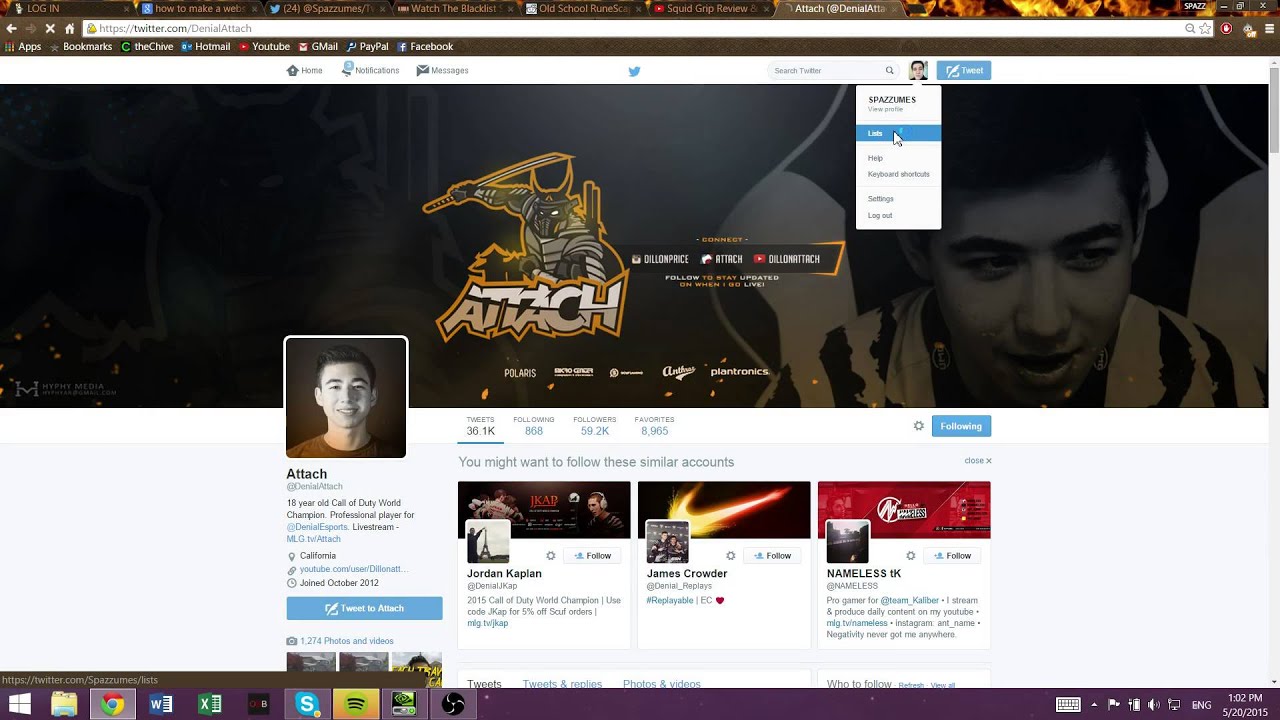Open Word from the taskbar

(x=161, y=705)
